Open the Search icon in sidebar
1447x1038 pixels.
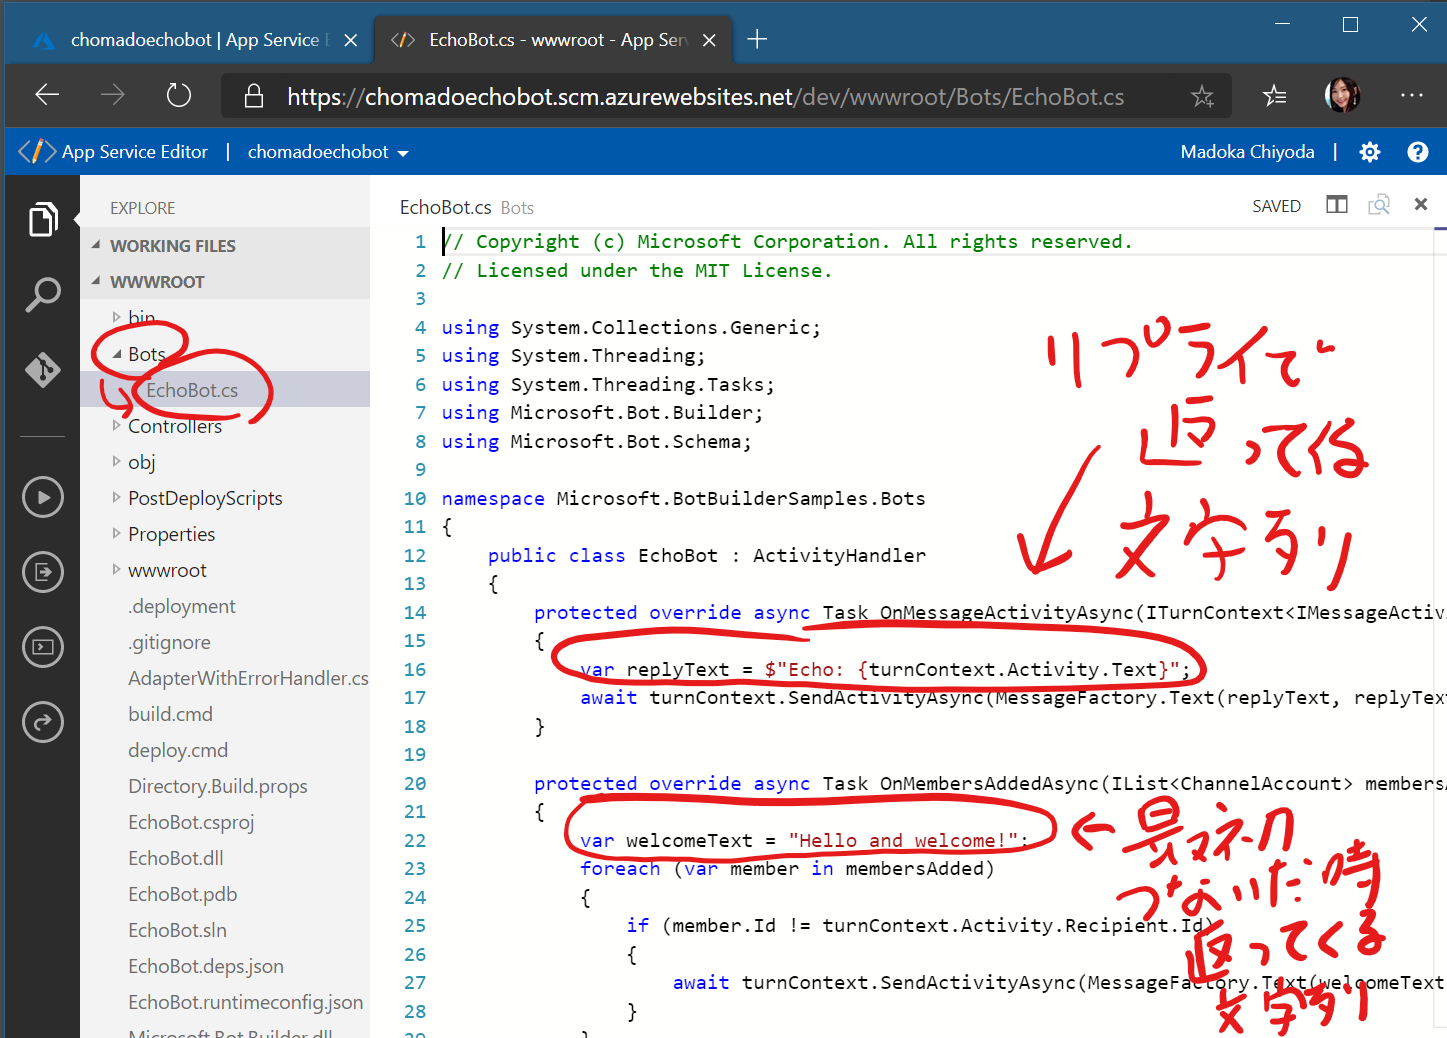(42, 295)
